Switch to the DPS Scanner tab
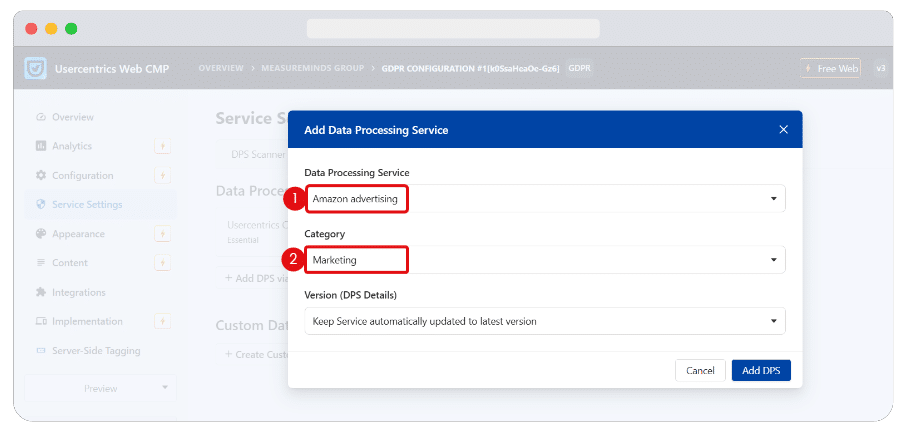 click(x=258, y=155)
